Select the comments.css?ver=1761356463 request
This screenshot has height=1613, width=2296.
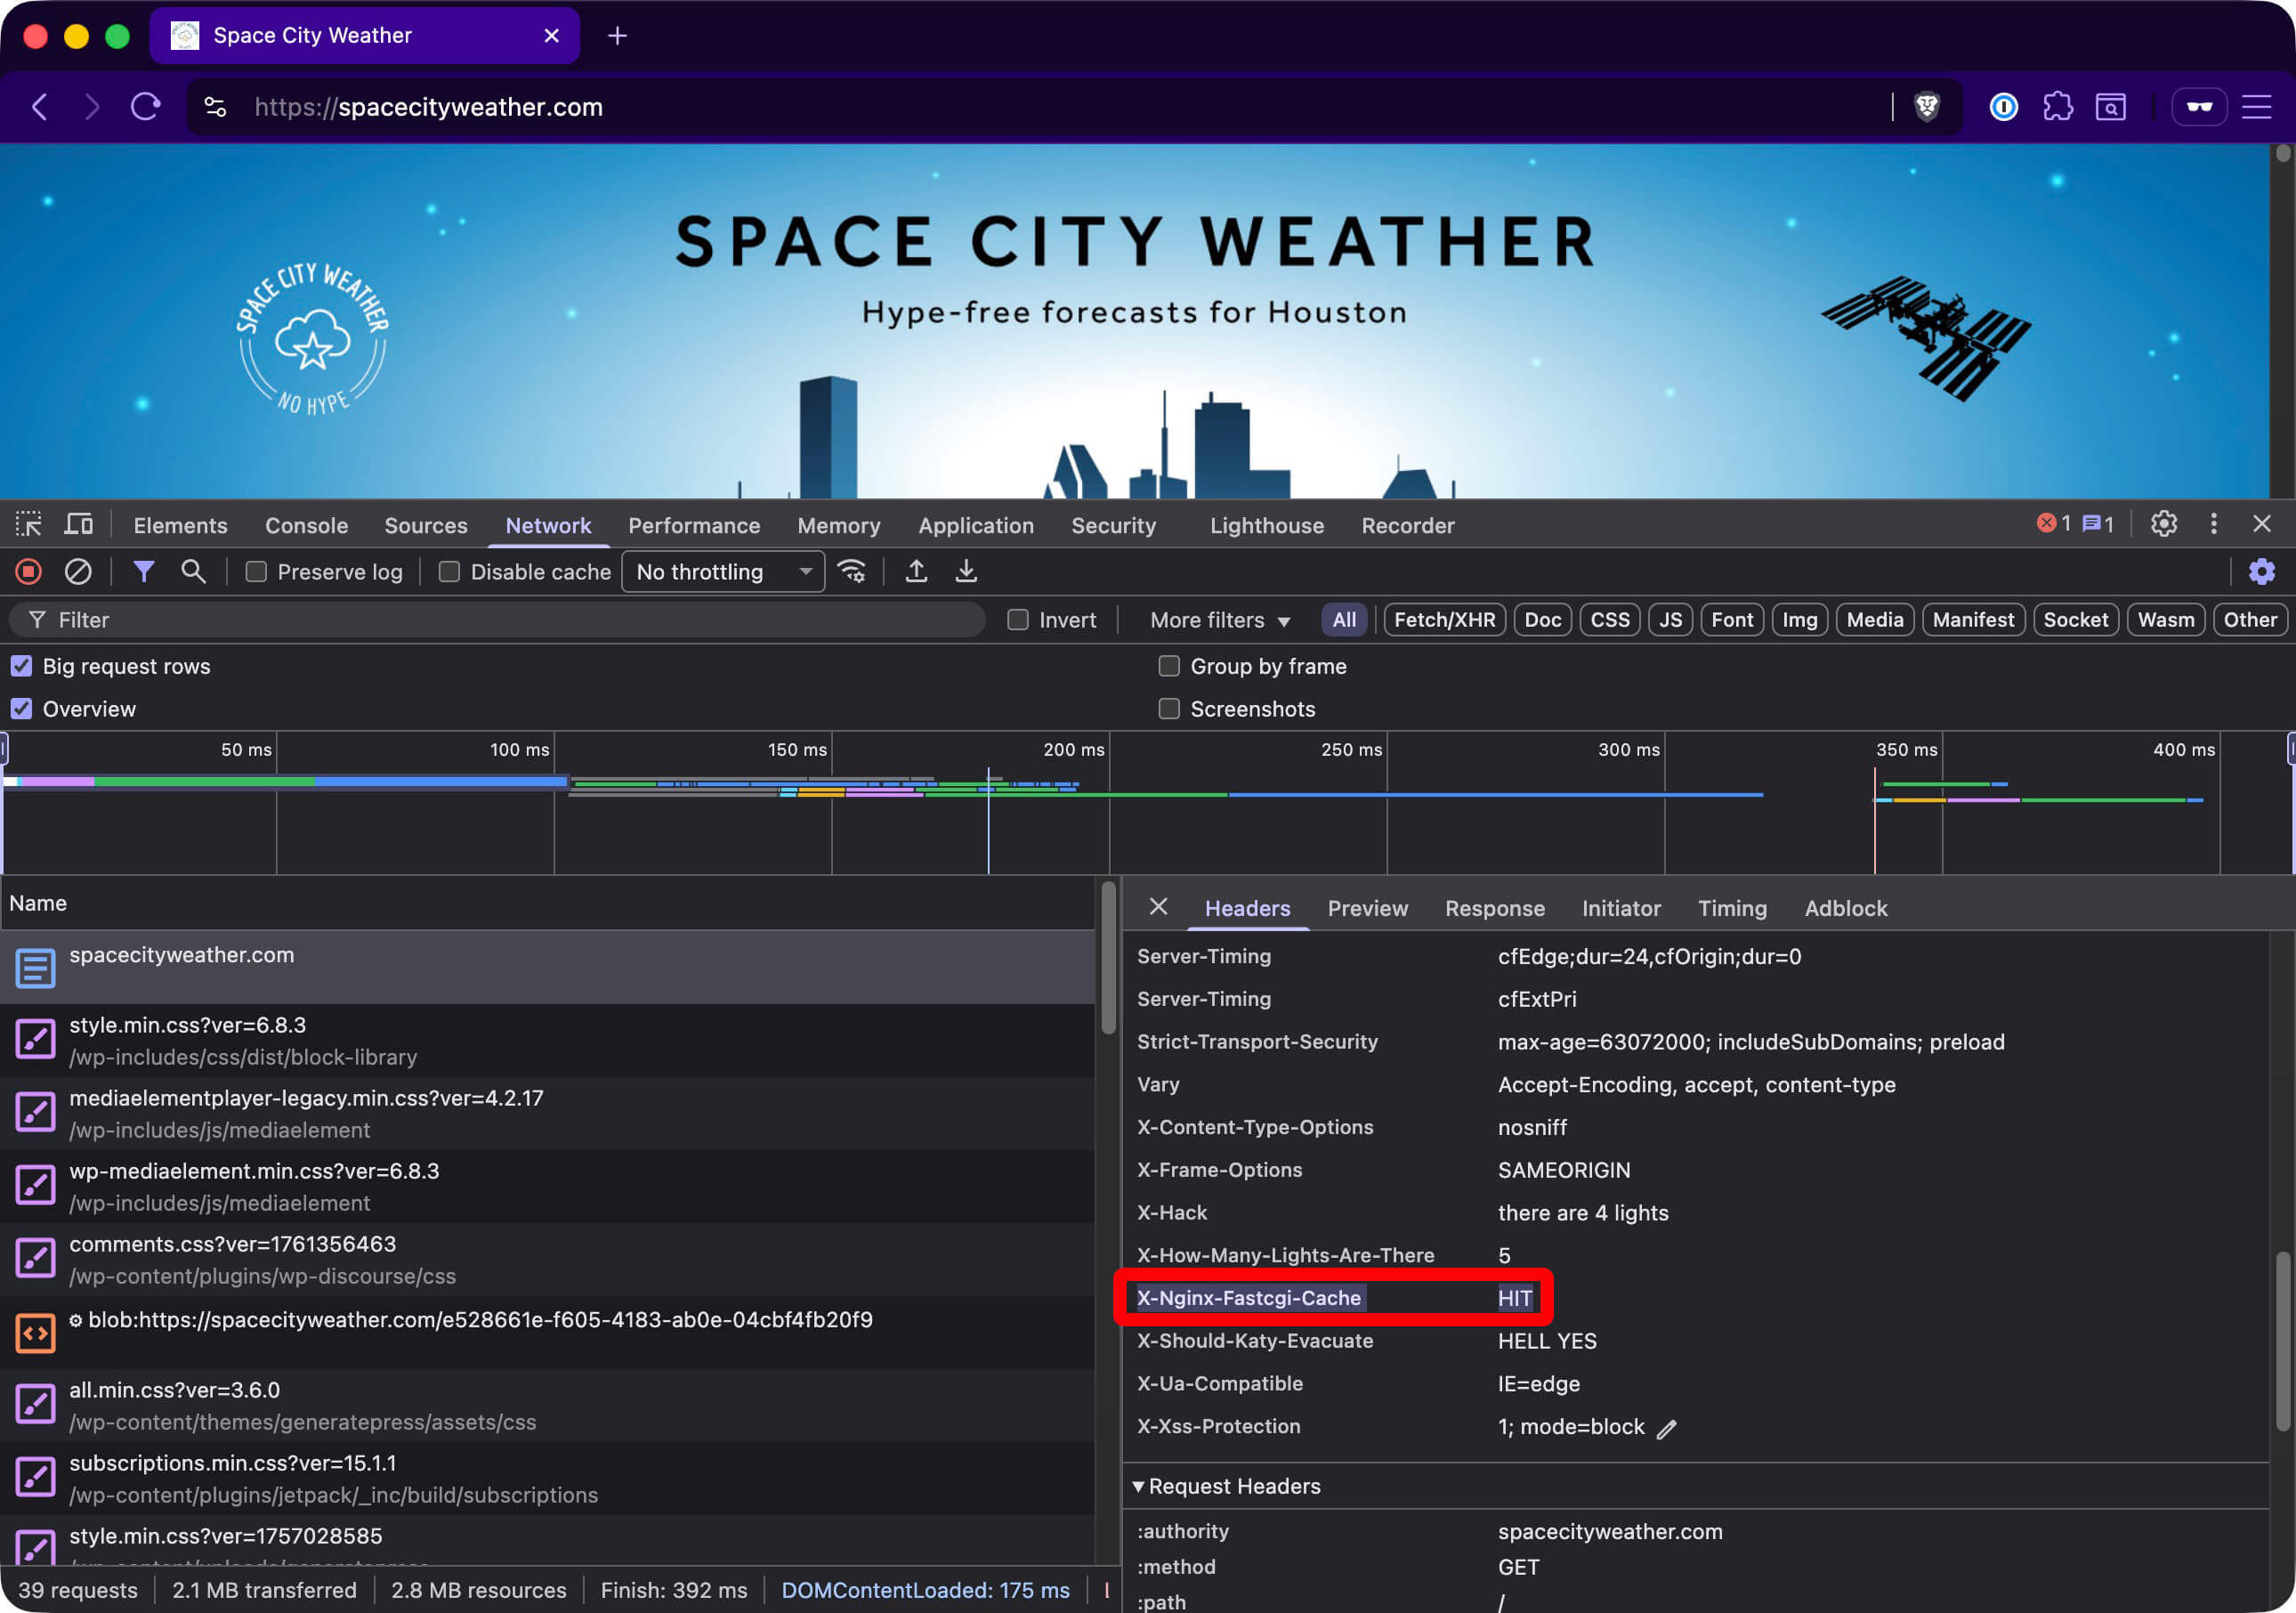pos(232,1244)
